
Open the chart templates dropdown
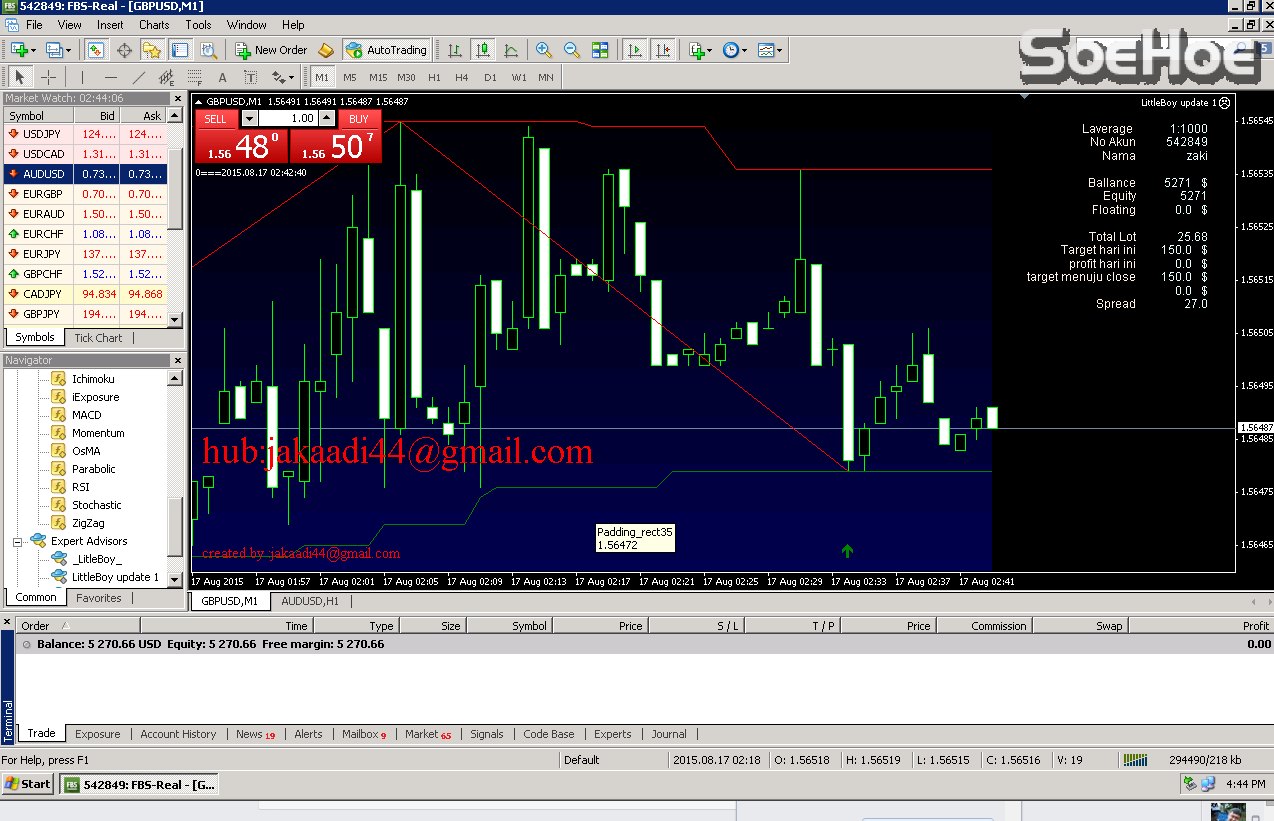770,50
